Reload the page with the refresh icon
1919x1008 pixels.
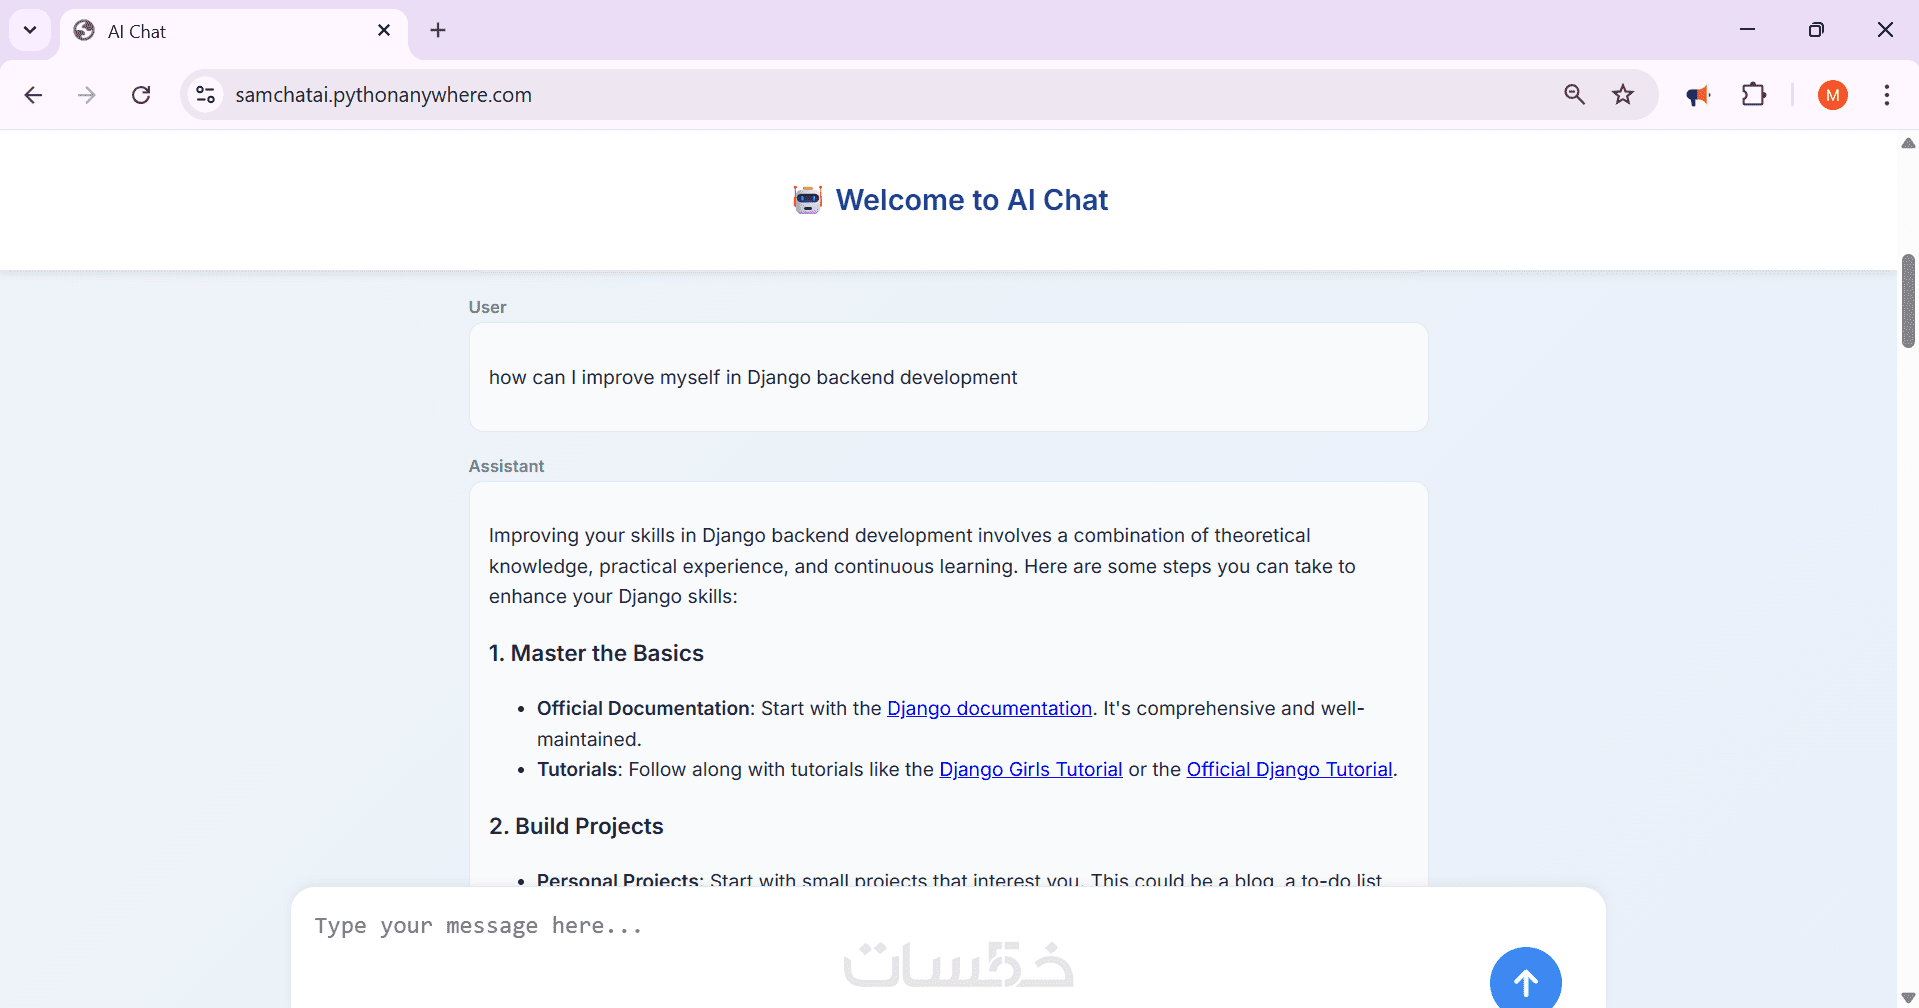pos(141,95)
